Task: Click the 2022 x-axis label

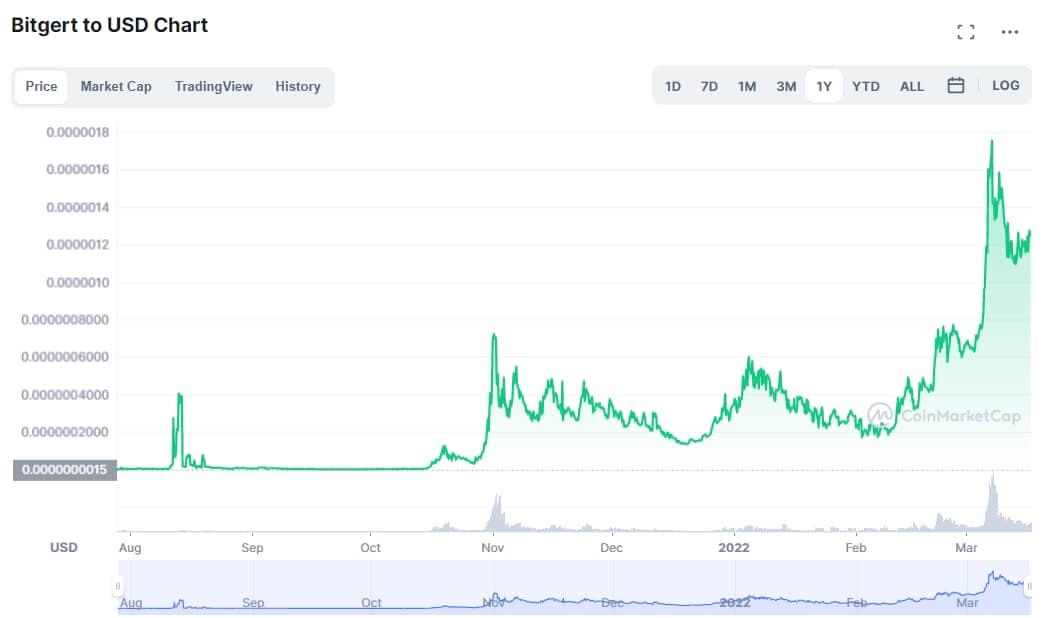Action: coord(734,548)
